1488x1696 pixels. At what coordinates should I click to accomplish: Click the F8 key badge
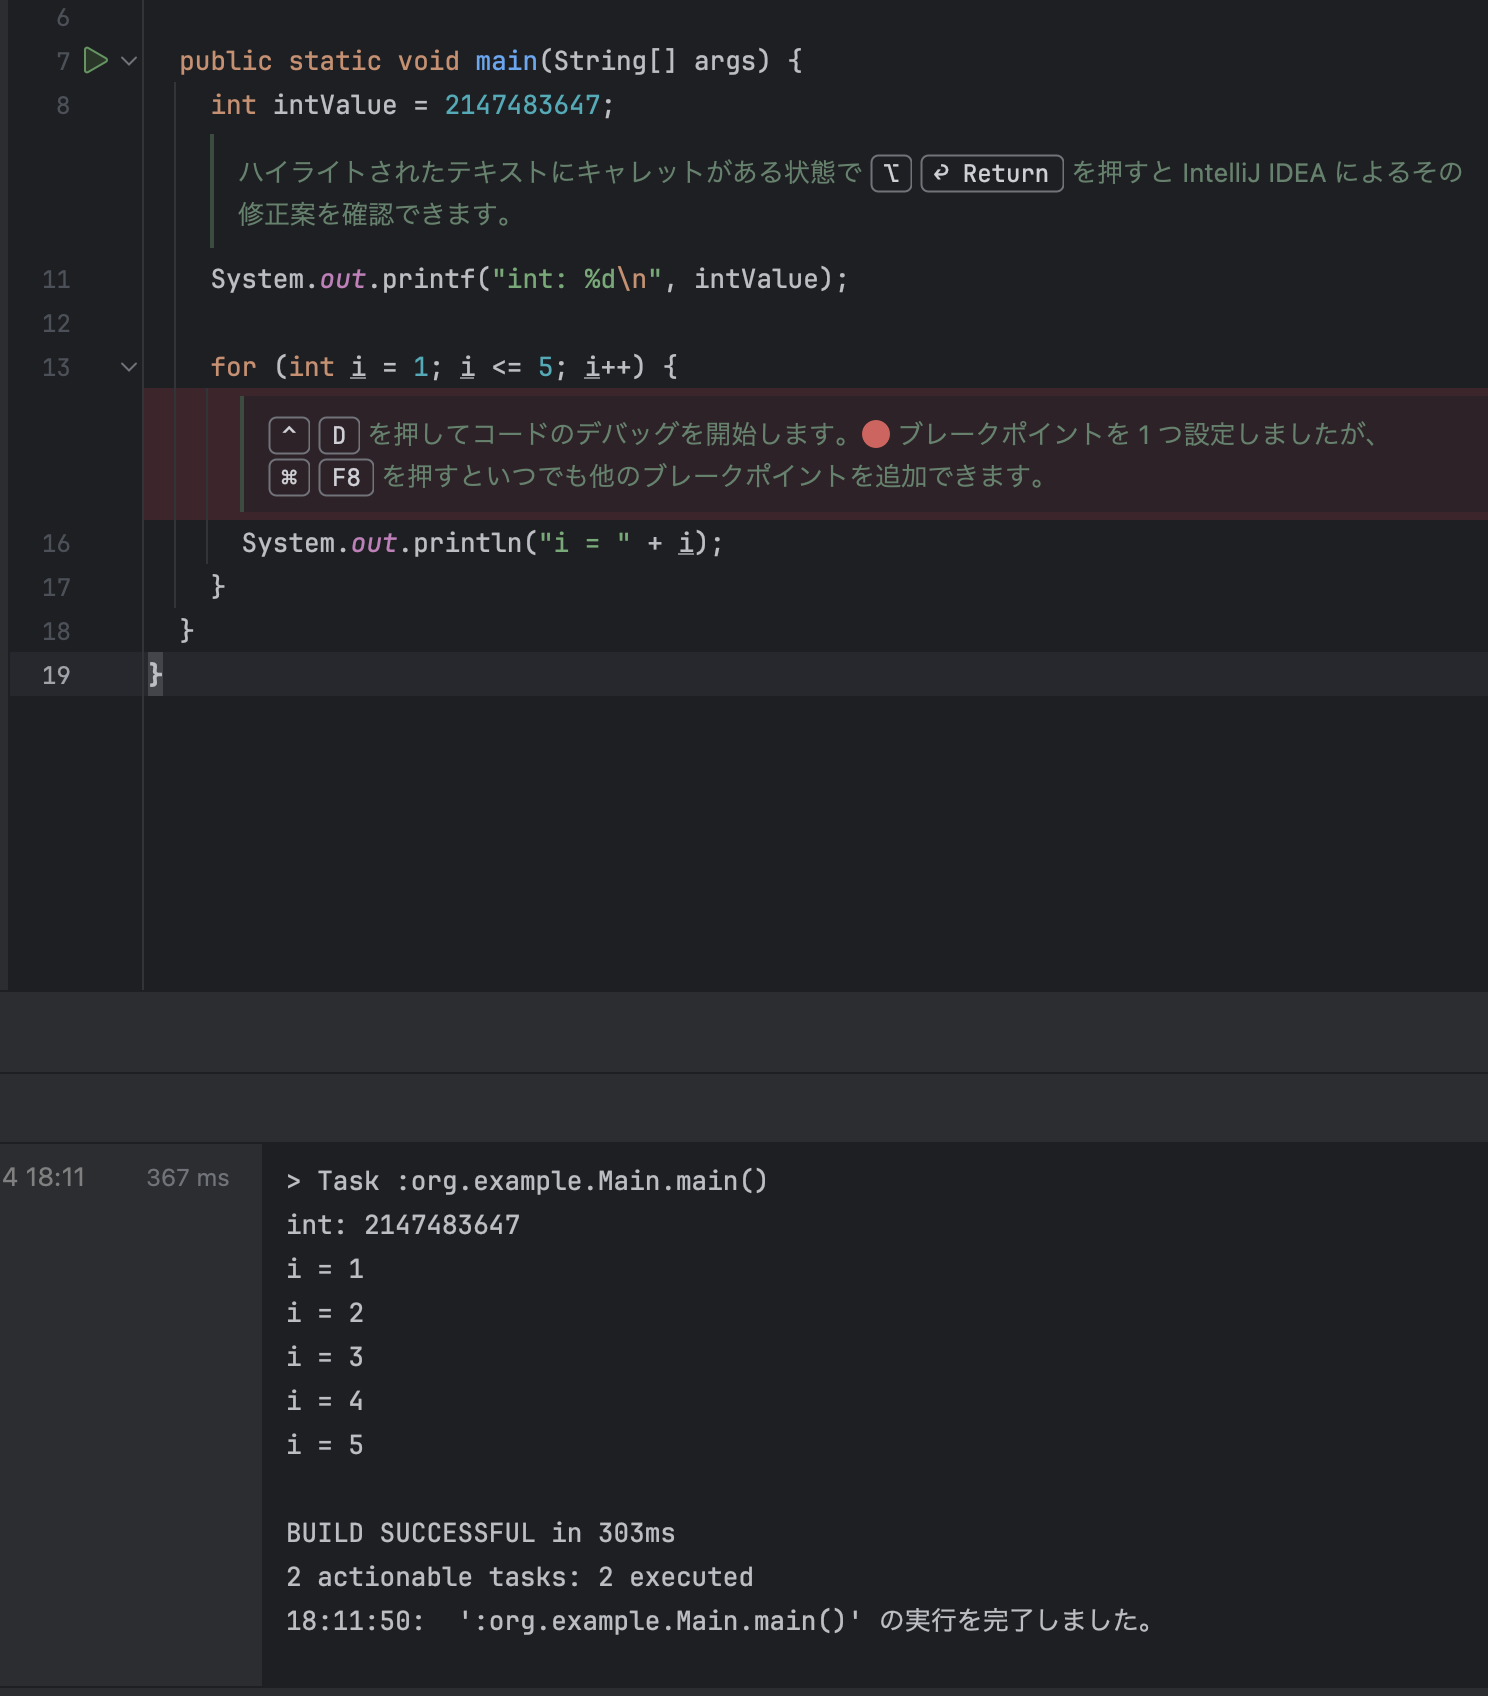point(346,477)
